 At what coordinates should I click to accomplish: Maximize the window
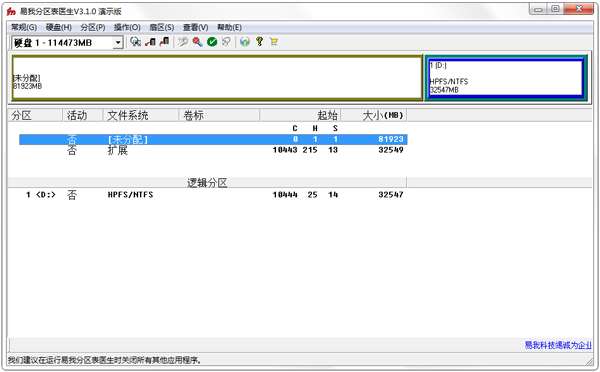(555, 9)
